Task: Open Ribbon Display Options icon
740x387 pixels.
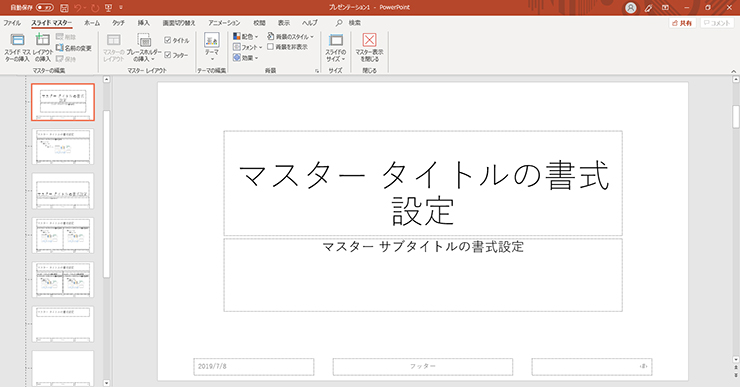Action: tap(665, 8)
